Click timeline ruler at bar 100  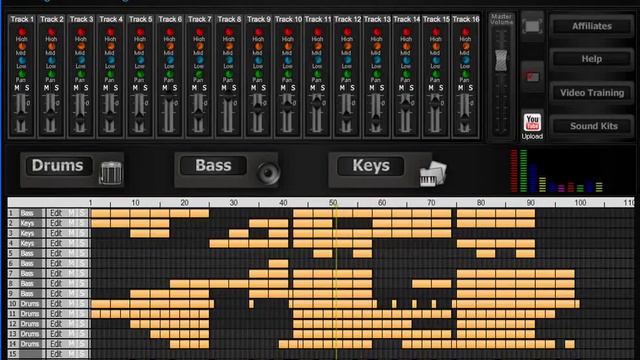click(580, 202)
